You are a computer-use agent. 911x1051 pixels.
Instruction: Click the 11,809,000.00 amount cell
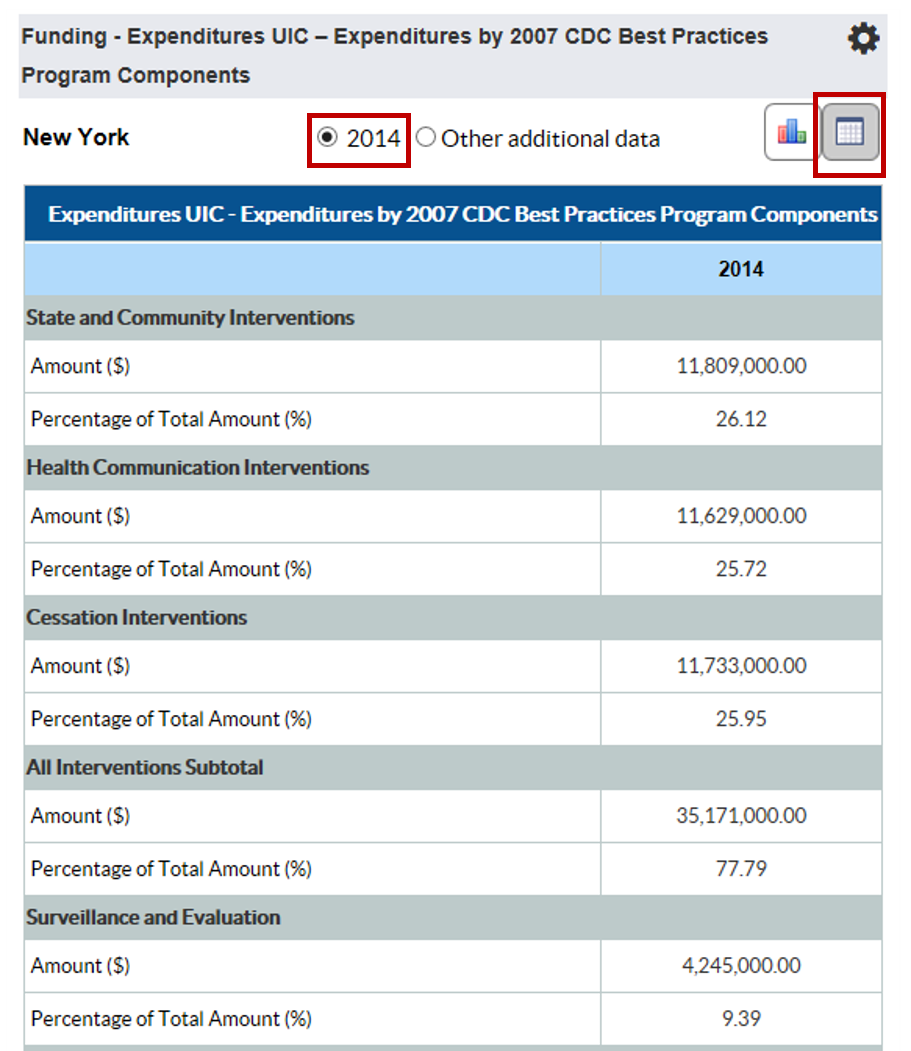click(741, 366)
